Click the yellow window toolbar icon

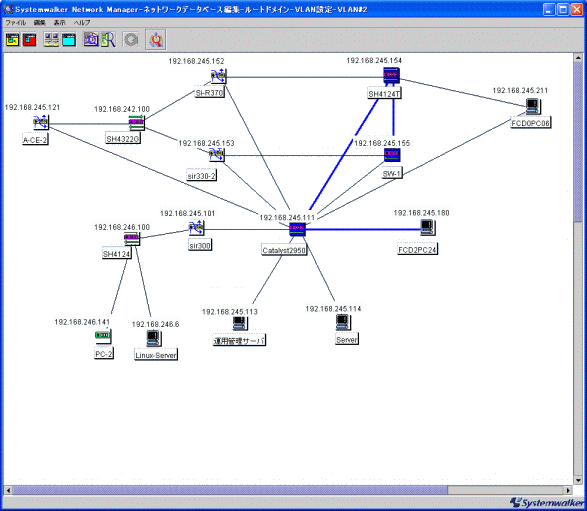(x=12, y=40)
